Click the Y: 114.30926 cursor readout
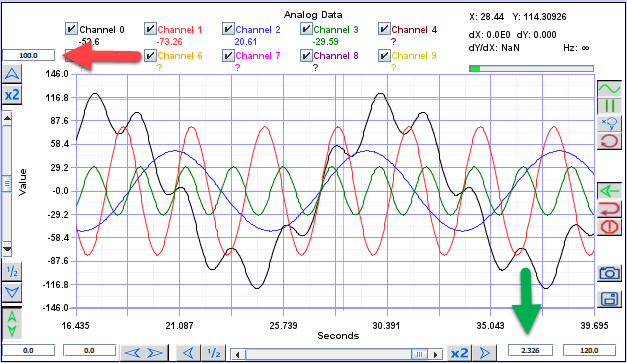 click(539, 17)
